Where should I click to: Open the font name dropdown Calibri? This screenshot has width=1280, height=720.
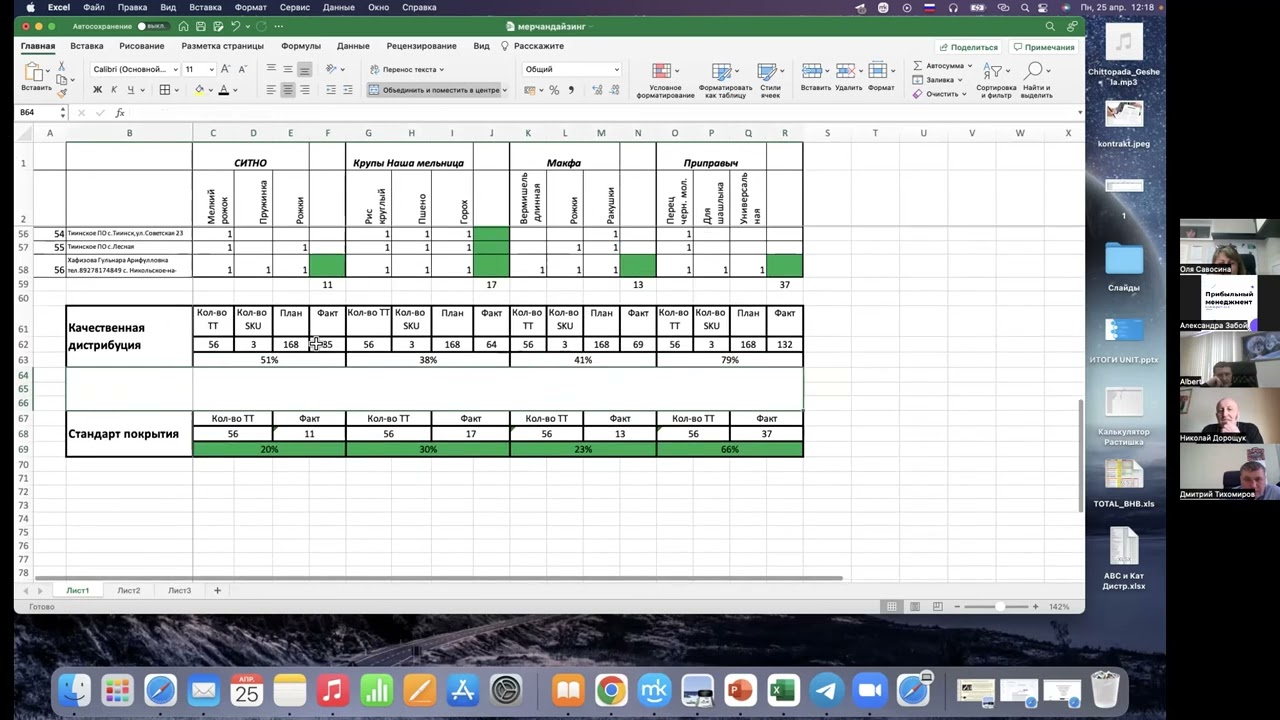[134, 69]
